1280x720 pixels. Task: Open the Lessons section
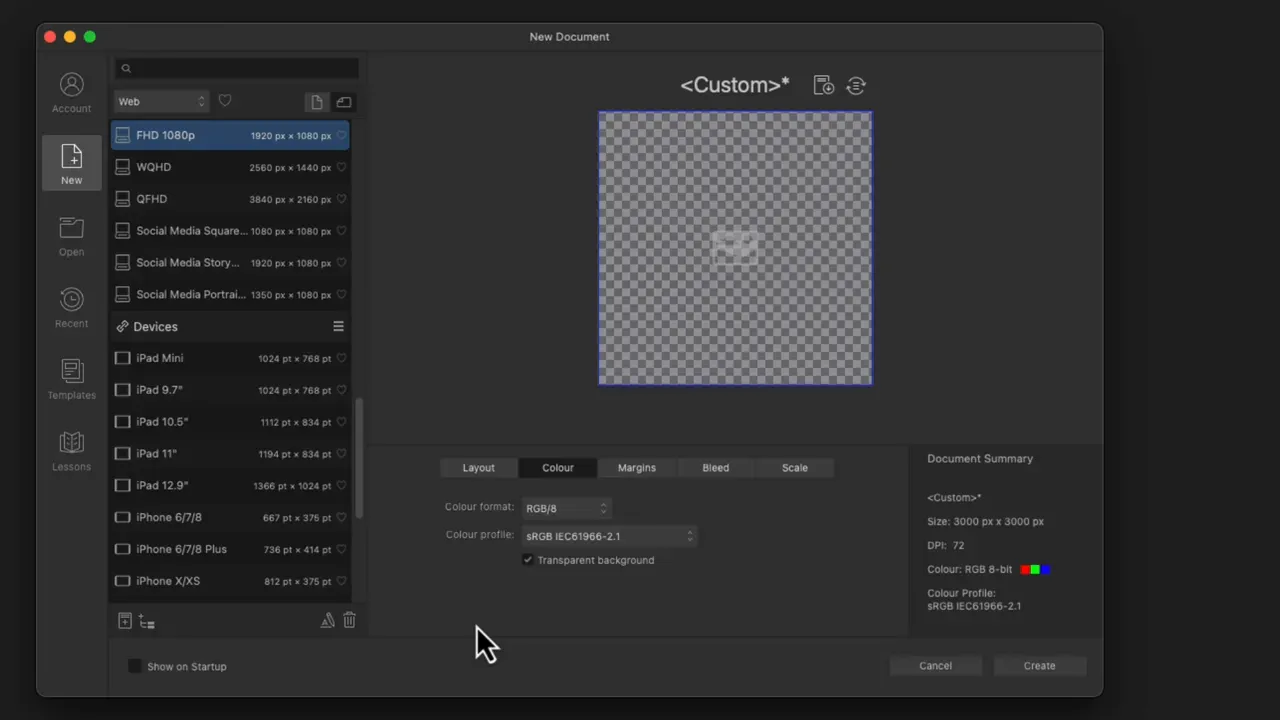(x=71, y=451)
